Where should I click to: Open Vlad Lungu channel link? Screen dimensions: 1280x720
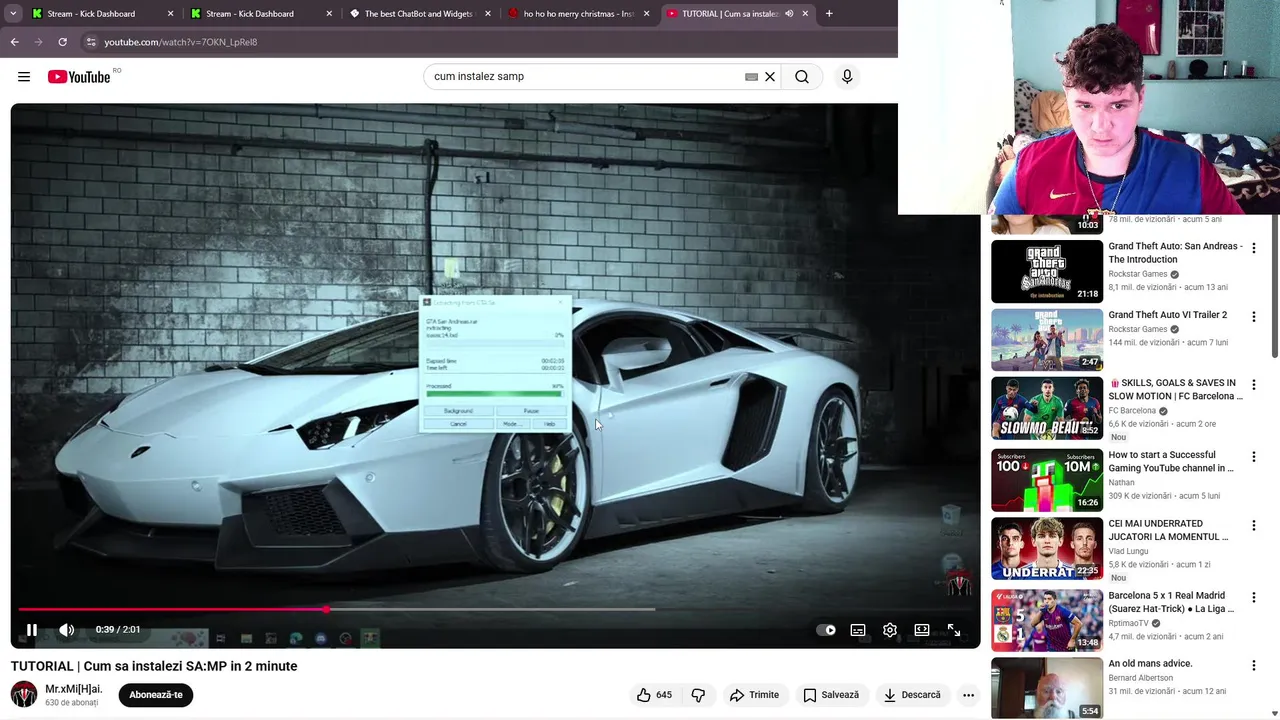point(1128,551)
